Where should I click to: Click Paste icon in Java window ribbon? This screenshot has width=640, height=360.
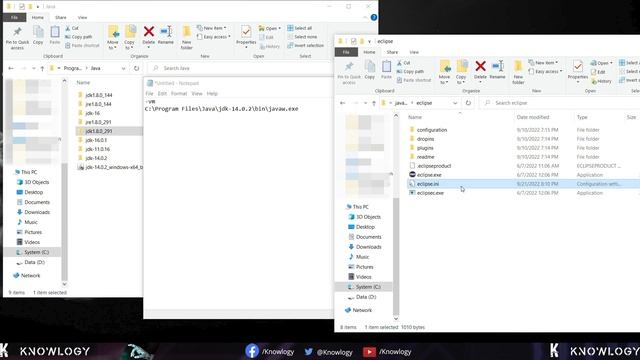(x=55, y=35)
